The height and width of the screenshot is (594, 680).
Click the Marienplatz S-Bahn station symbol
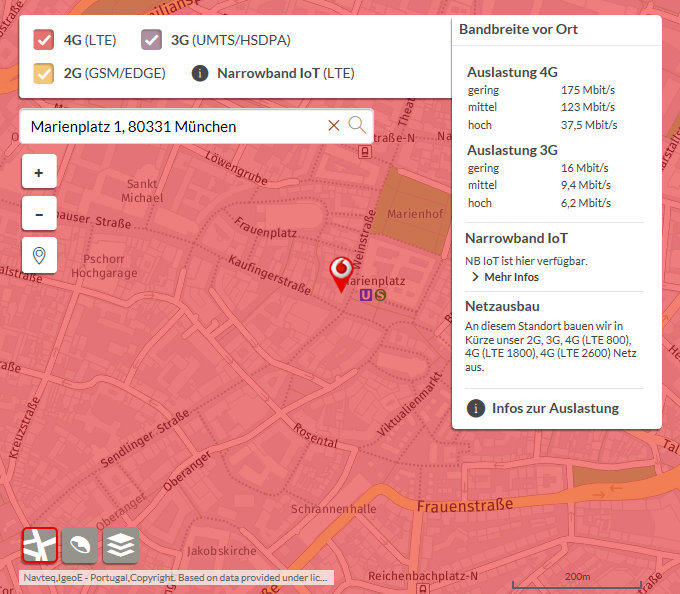[x=380, y=295]
